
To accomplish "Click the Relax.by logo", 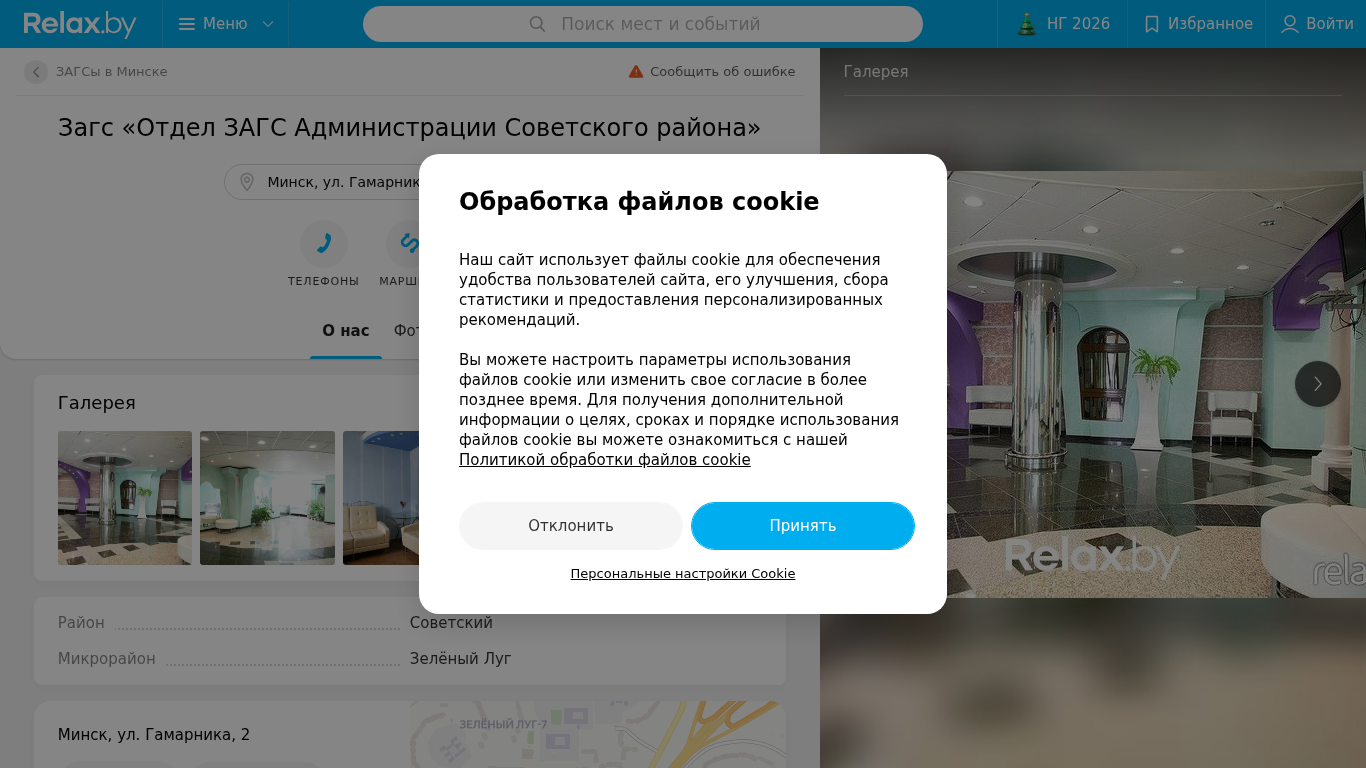I will [80, 24].
